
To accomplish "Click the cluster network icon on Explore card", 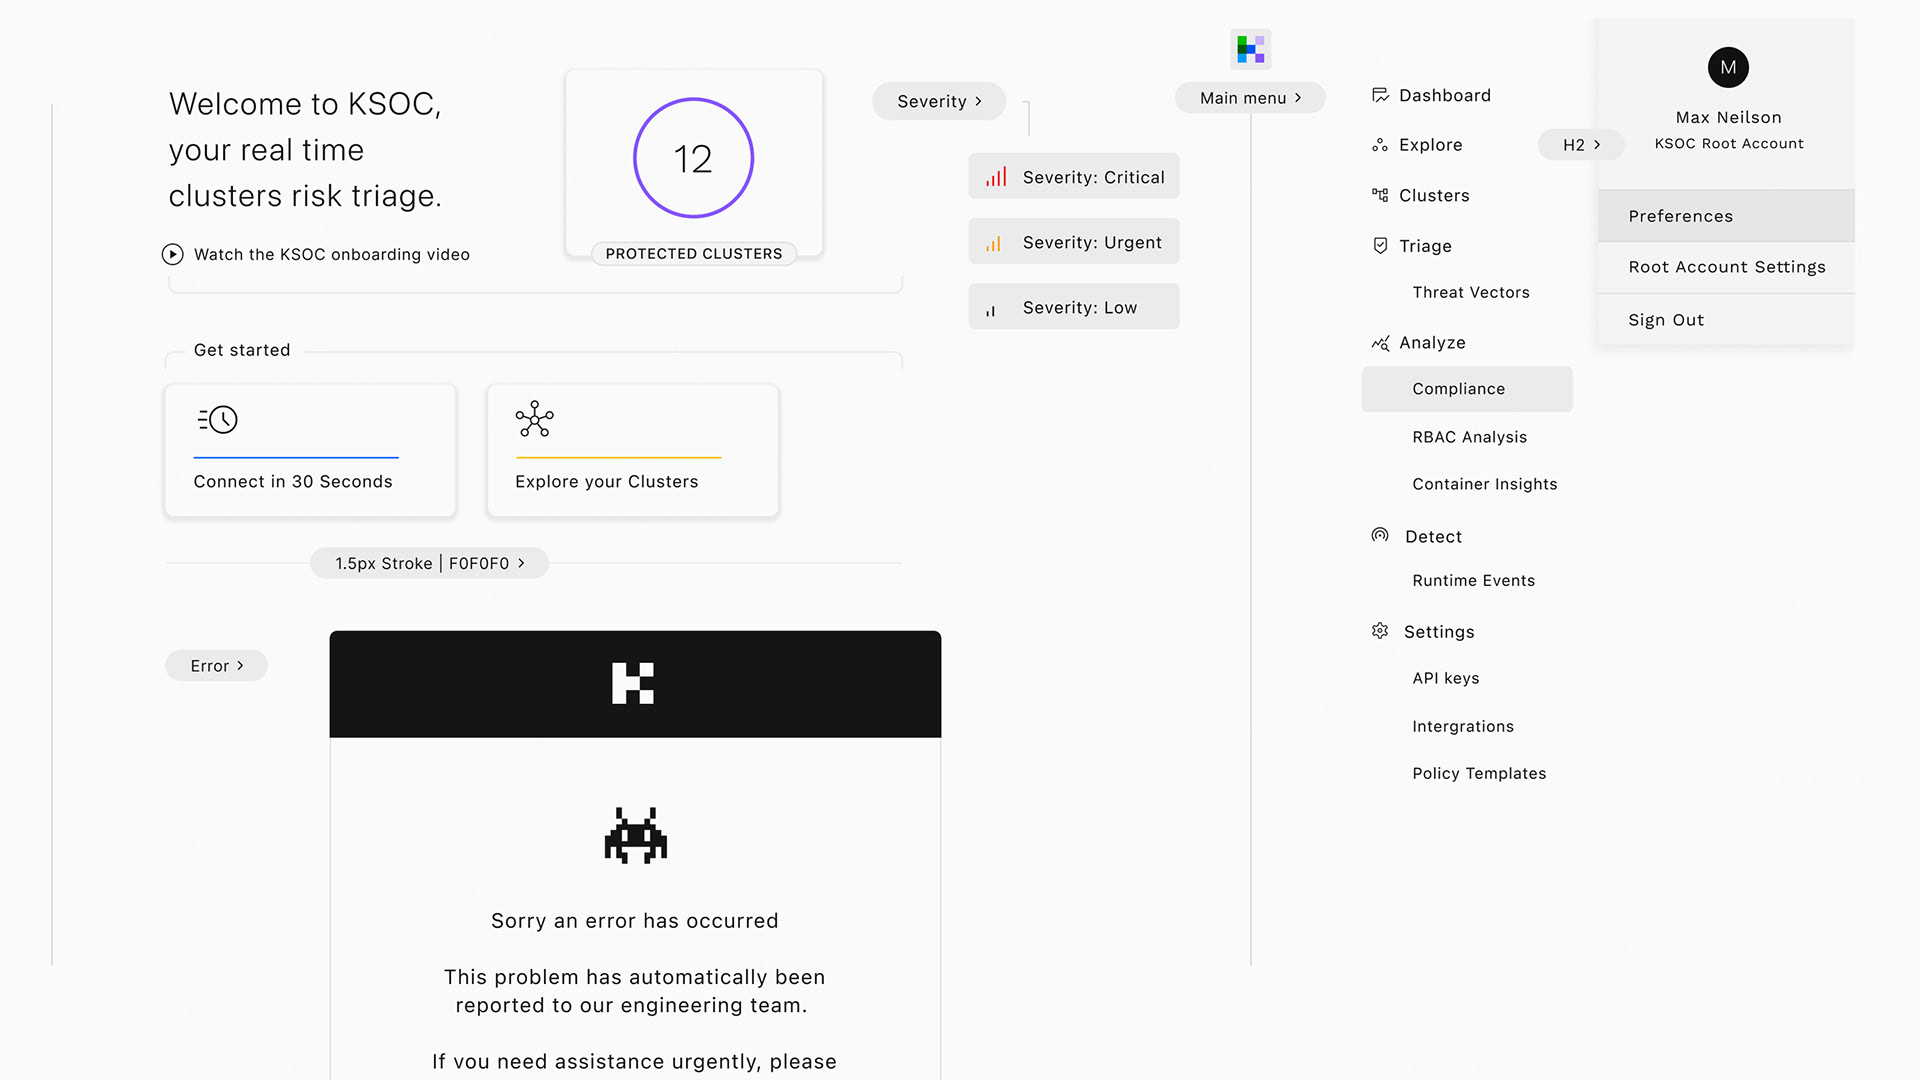I will pos(534,419).
